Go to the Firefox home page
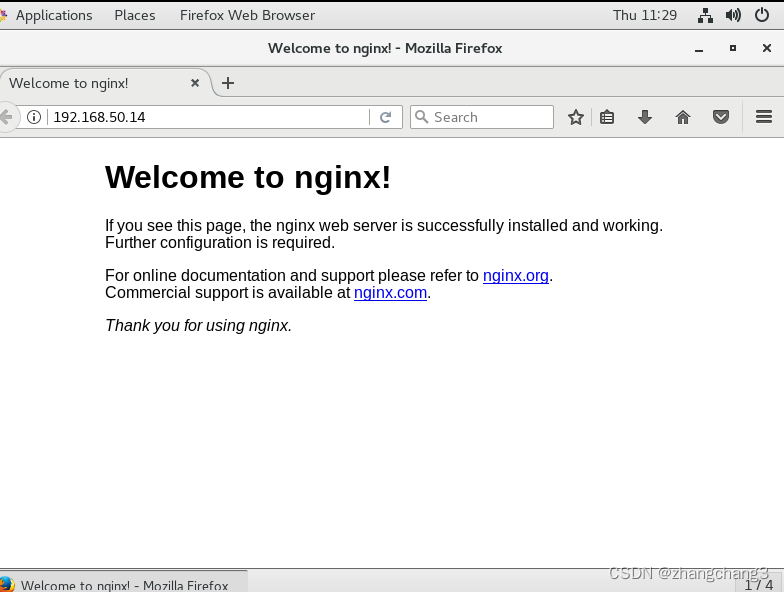The width and height of the screenshot is (784, 592). pyautogui.click(x=682, y=117)
